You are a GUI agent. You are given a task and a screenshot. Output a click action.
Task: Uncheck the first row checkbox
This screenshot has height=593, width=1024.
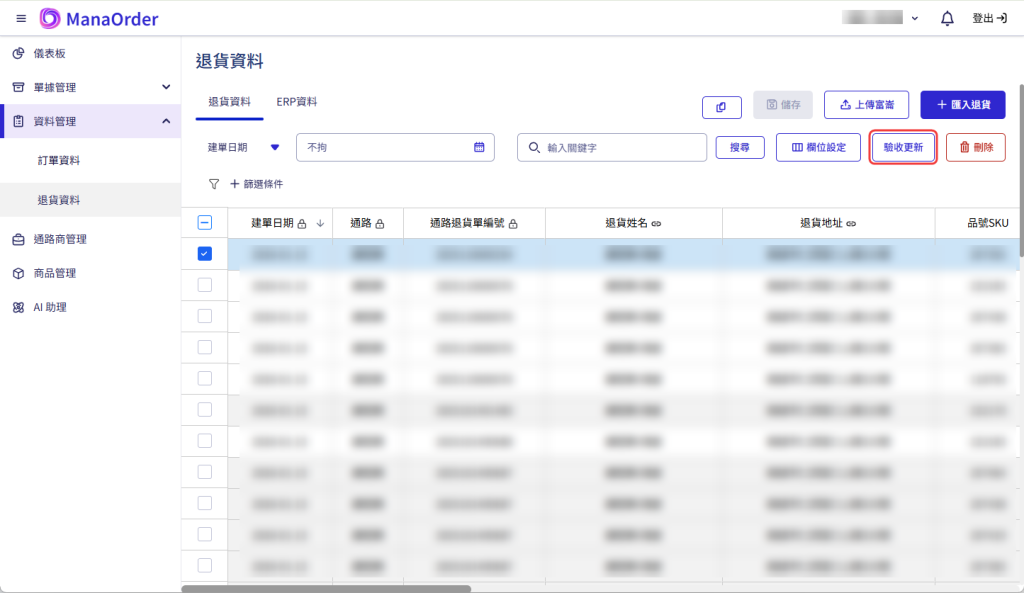pyautogui.click(x=204, y=254)
